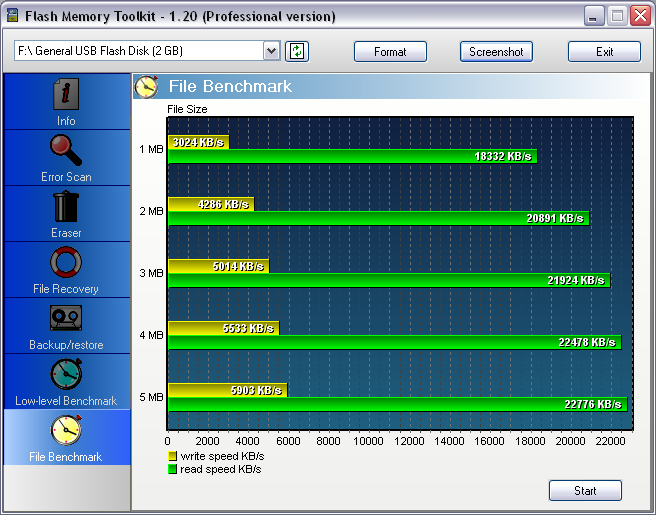The height and width of the screenshot is (515, 656).
Task: Click the Info label in sidebar
Action: coord(66,121)
